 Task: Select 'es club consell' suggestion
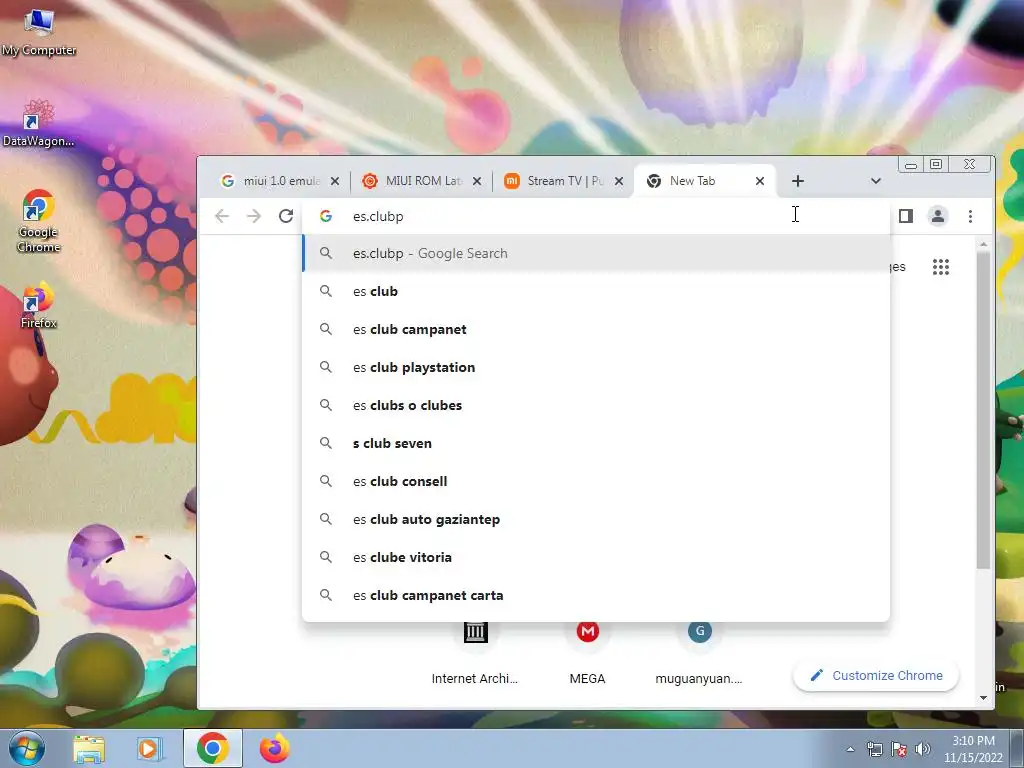point(596,481)
